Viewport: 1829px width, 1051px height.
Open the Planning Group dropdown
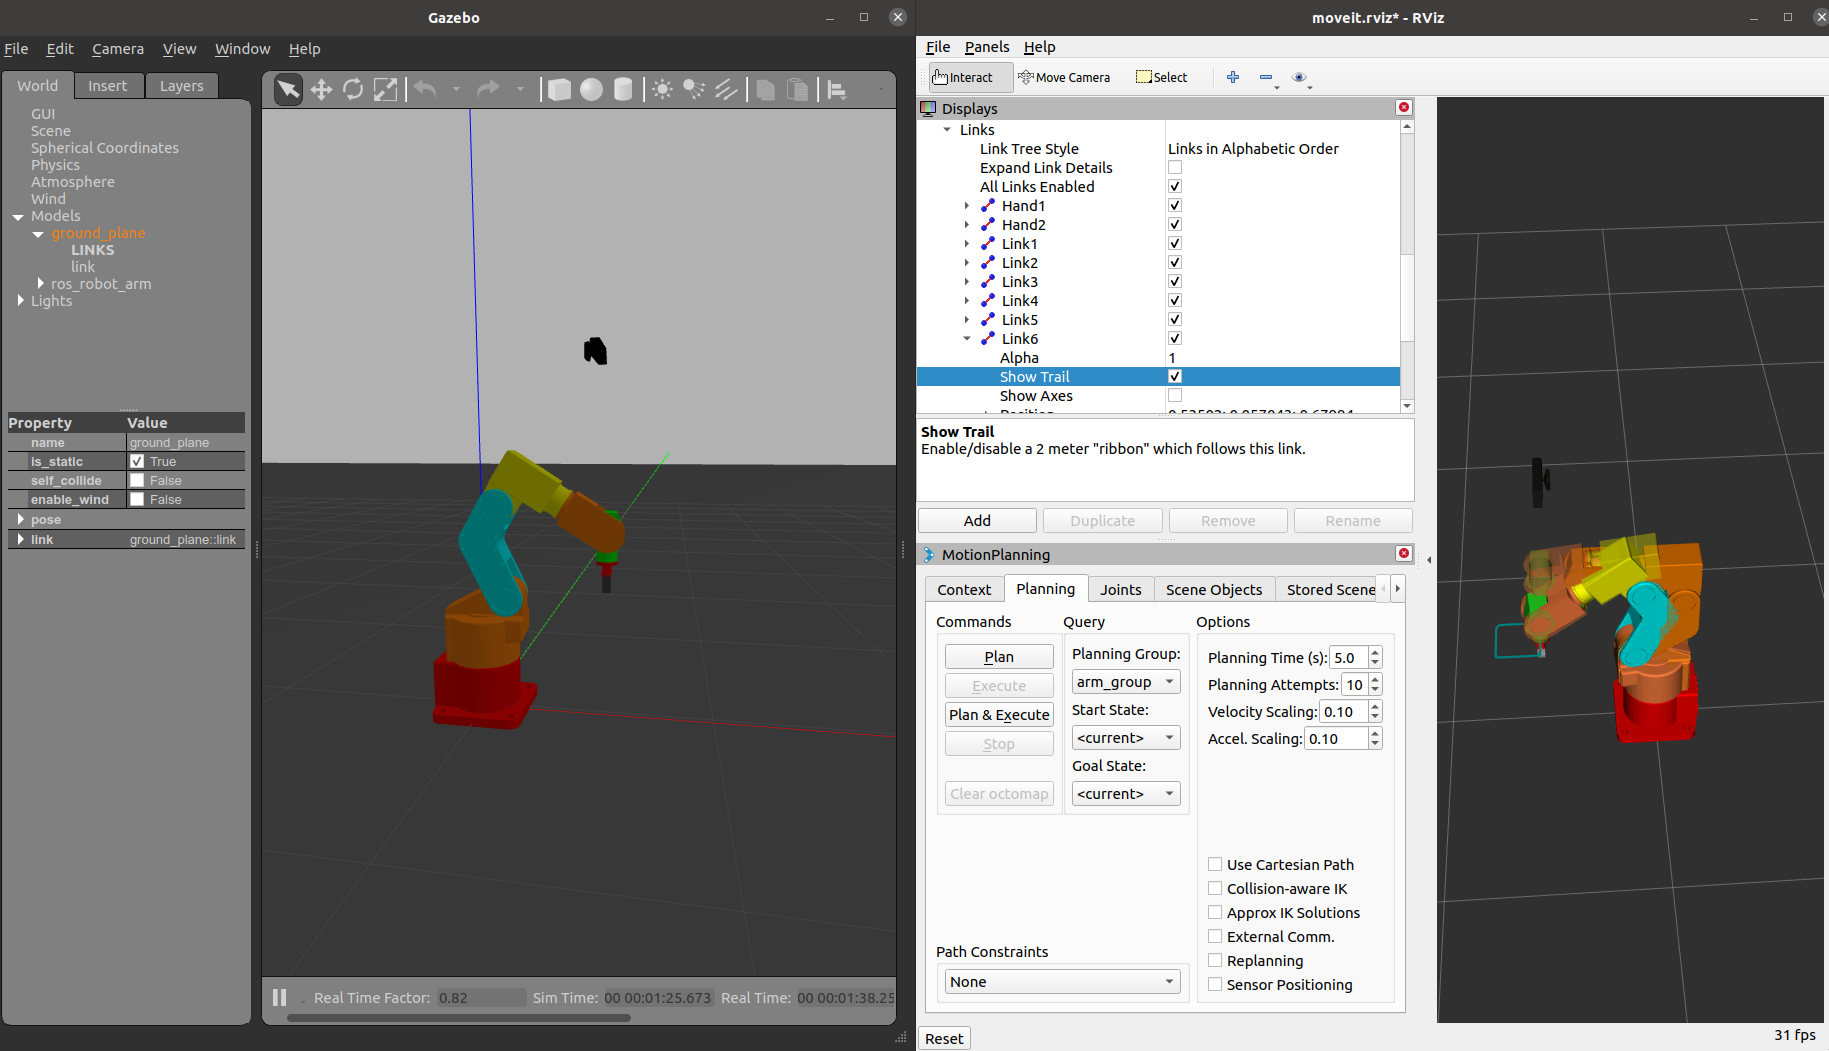1125,682
